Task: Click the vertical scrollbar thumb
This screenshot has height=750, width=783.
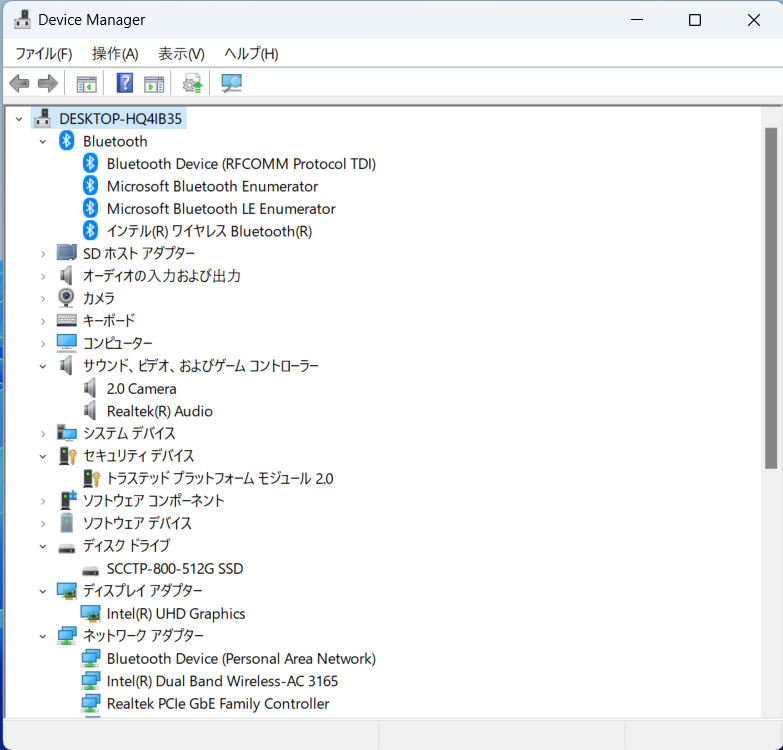Action: [771, 298]
